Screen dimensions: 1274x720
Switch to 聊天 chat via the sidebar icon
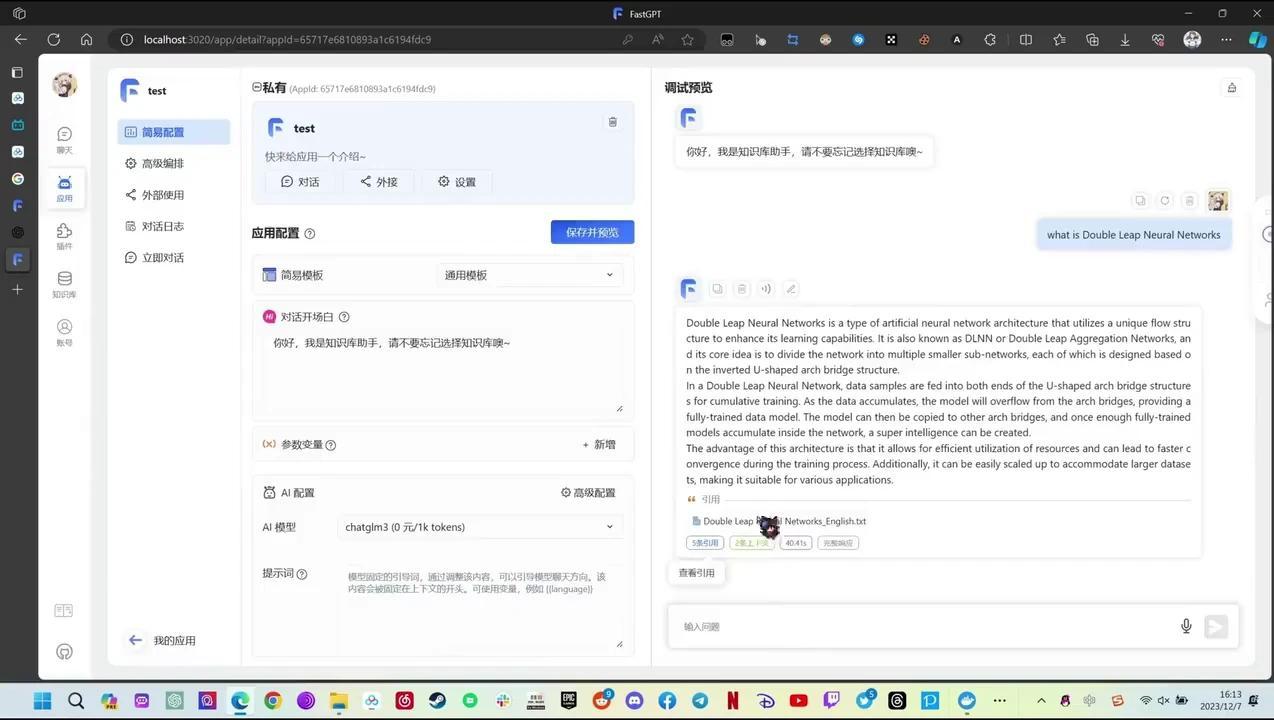click(64, 140)
